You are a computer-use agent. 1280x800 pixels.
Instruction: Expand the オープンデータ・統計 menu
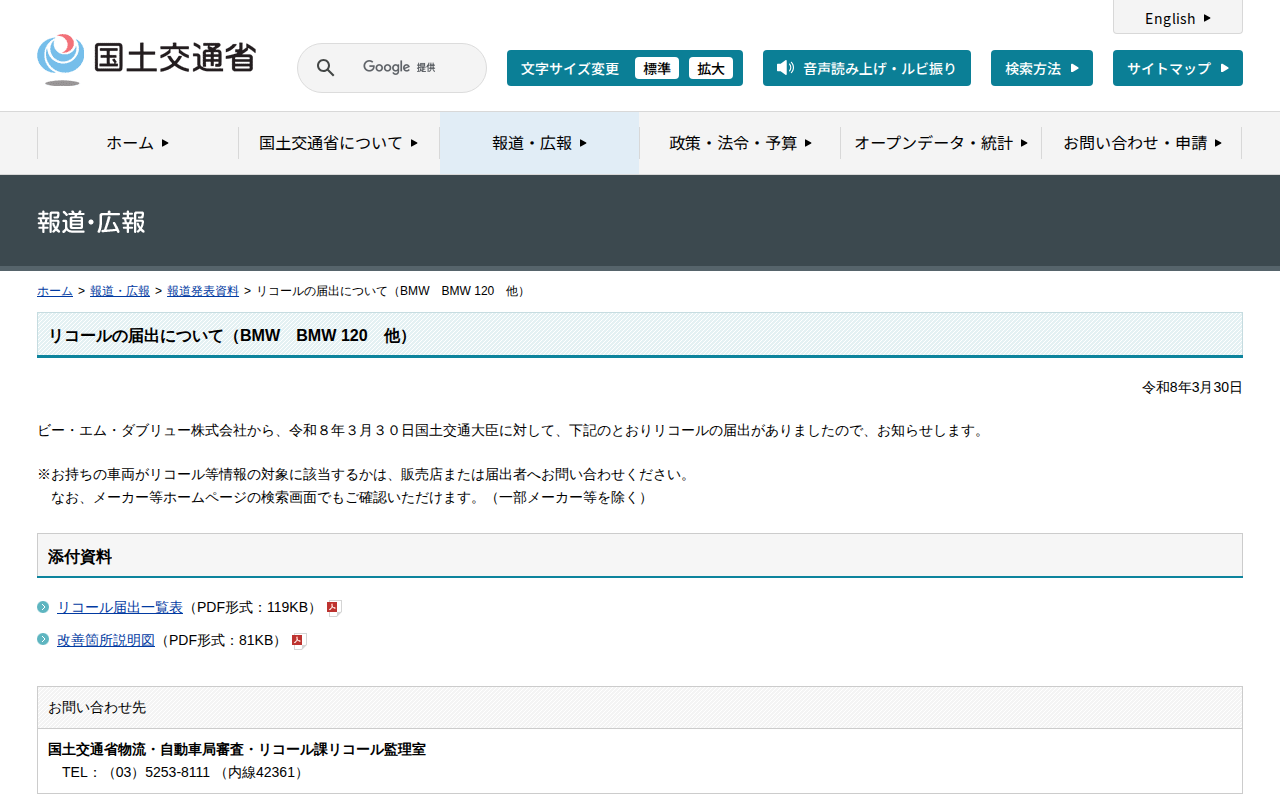[940, 143]
